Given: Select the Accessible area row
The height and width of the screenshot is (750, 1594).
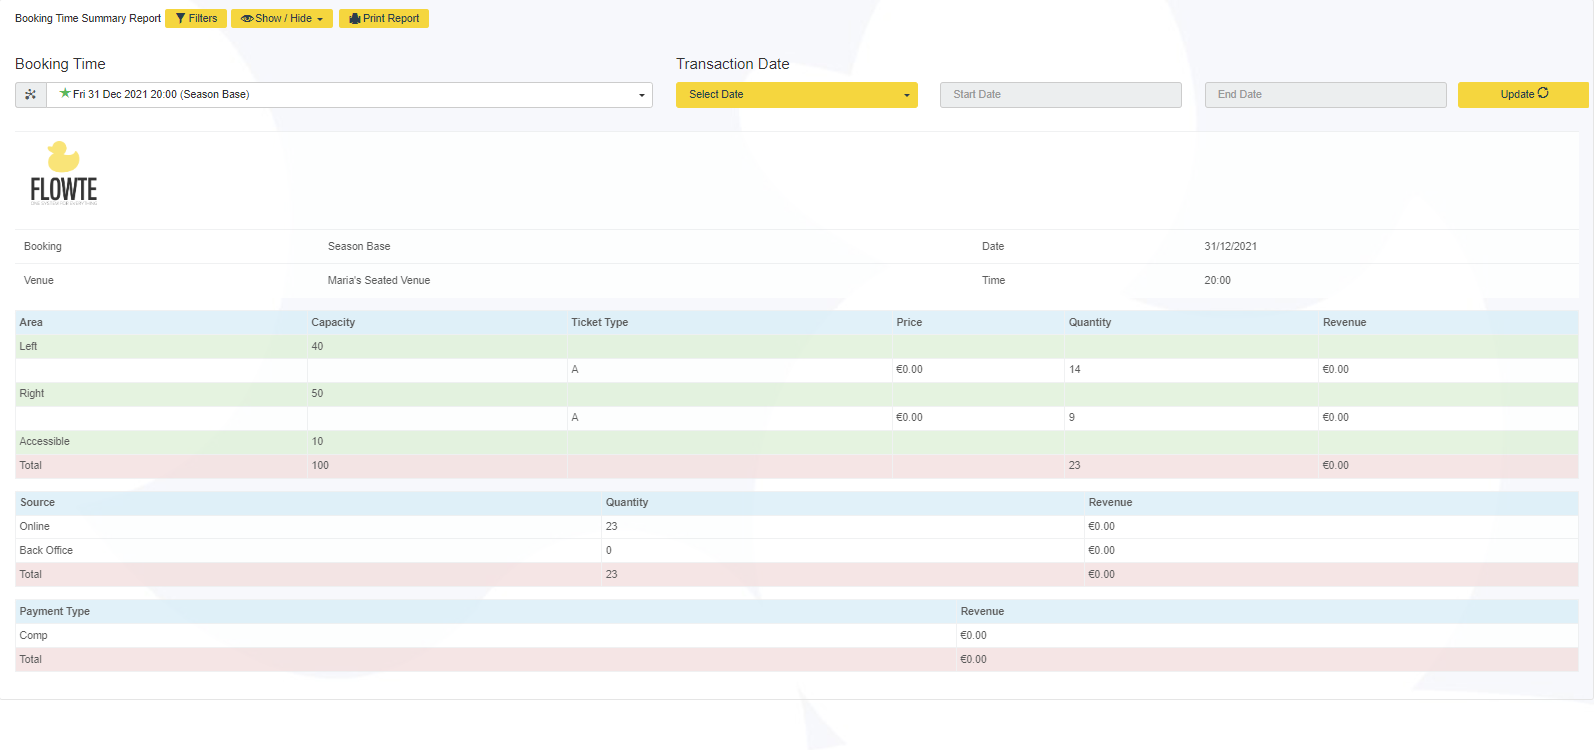Looking at the screenshot, I should point(797,442).
